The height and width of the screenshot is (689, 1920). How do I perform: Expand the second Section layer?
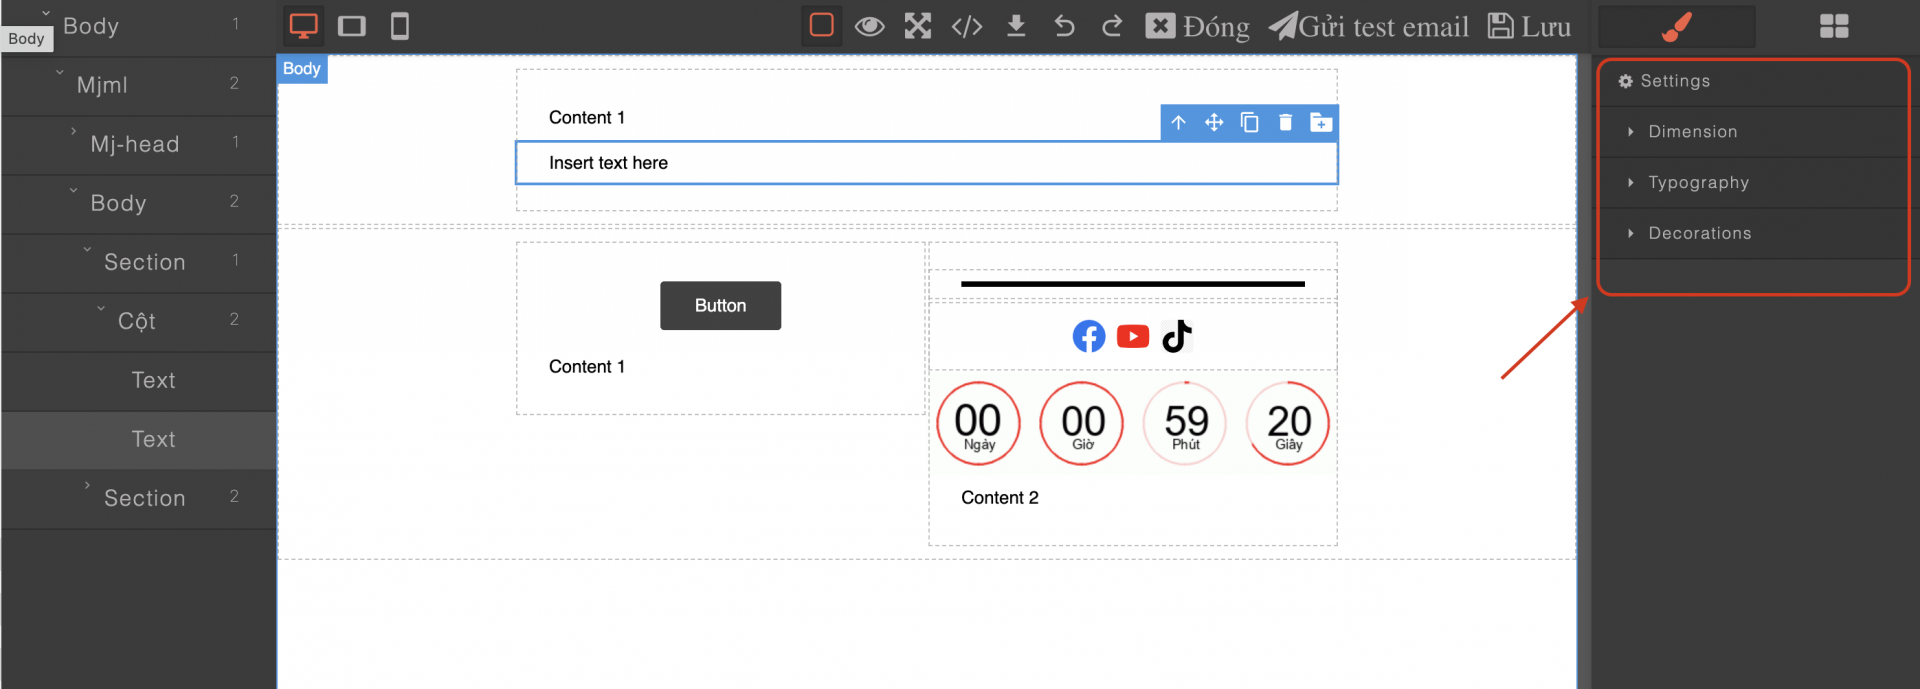pyautogui.click(x=88, y=485)
